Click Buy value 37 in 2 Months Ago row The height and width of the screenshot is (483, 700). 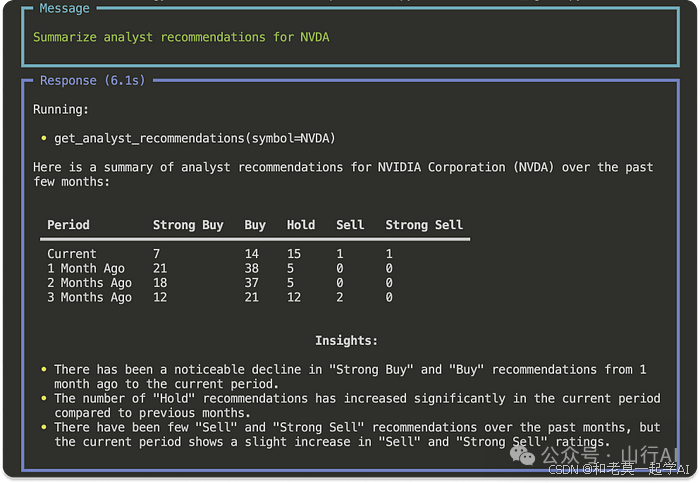pos(251,283)
